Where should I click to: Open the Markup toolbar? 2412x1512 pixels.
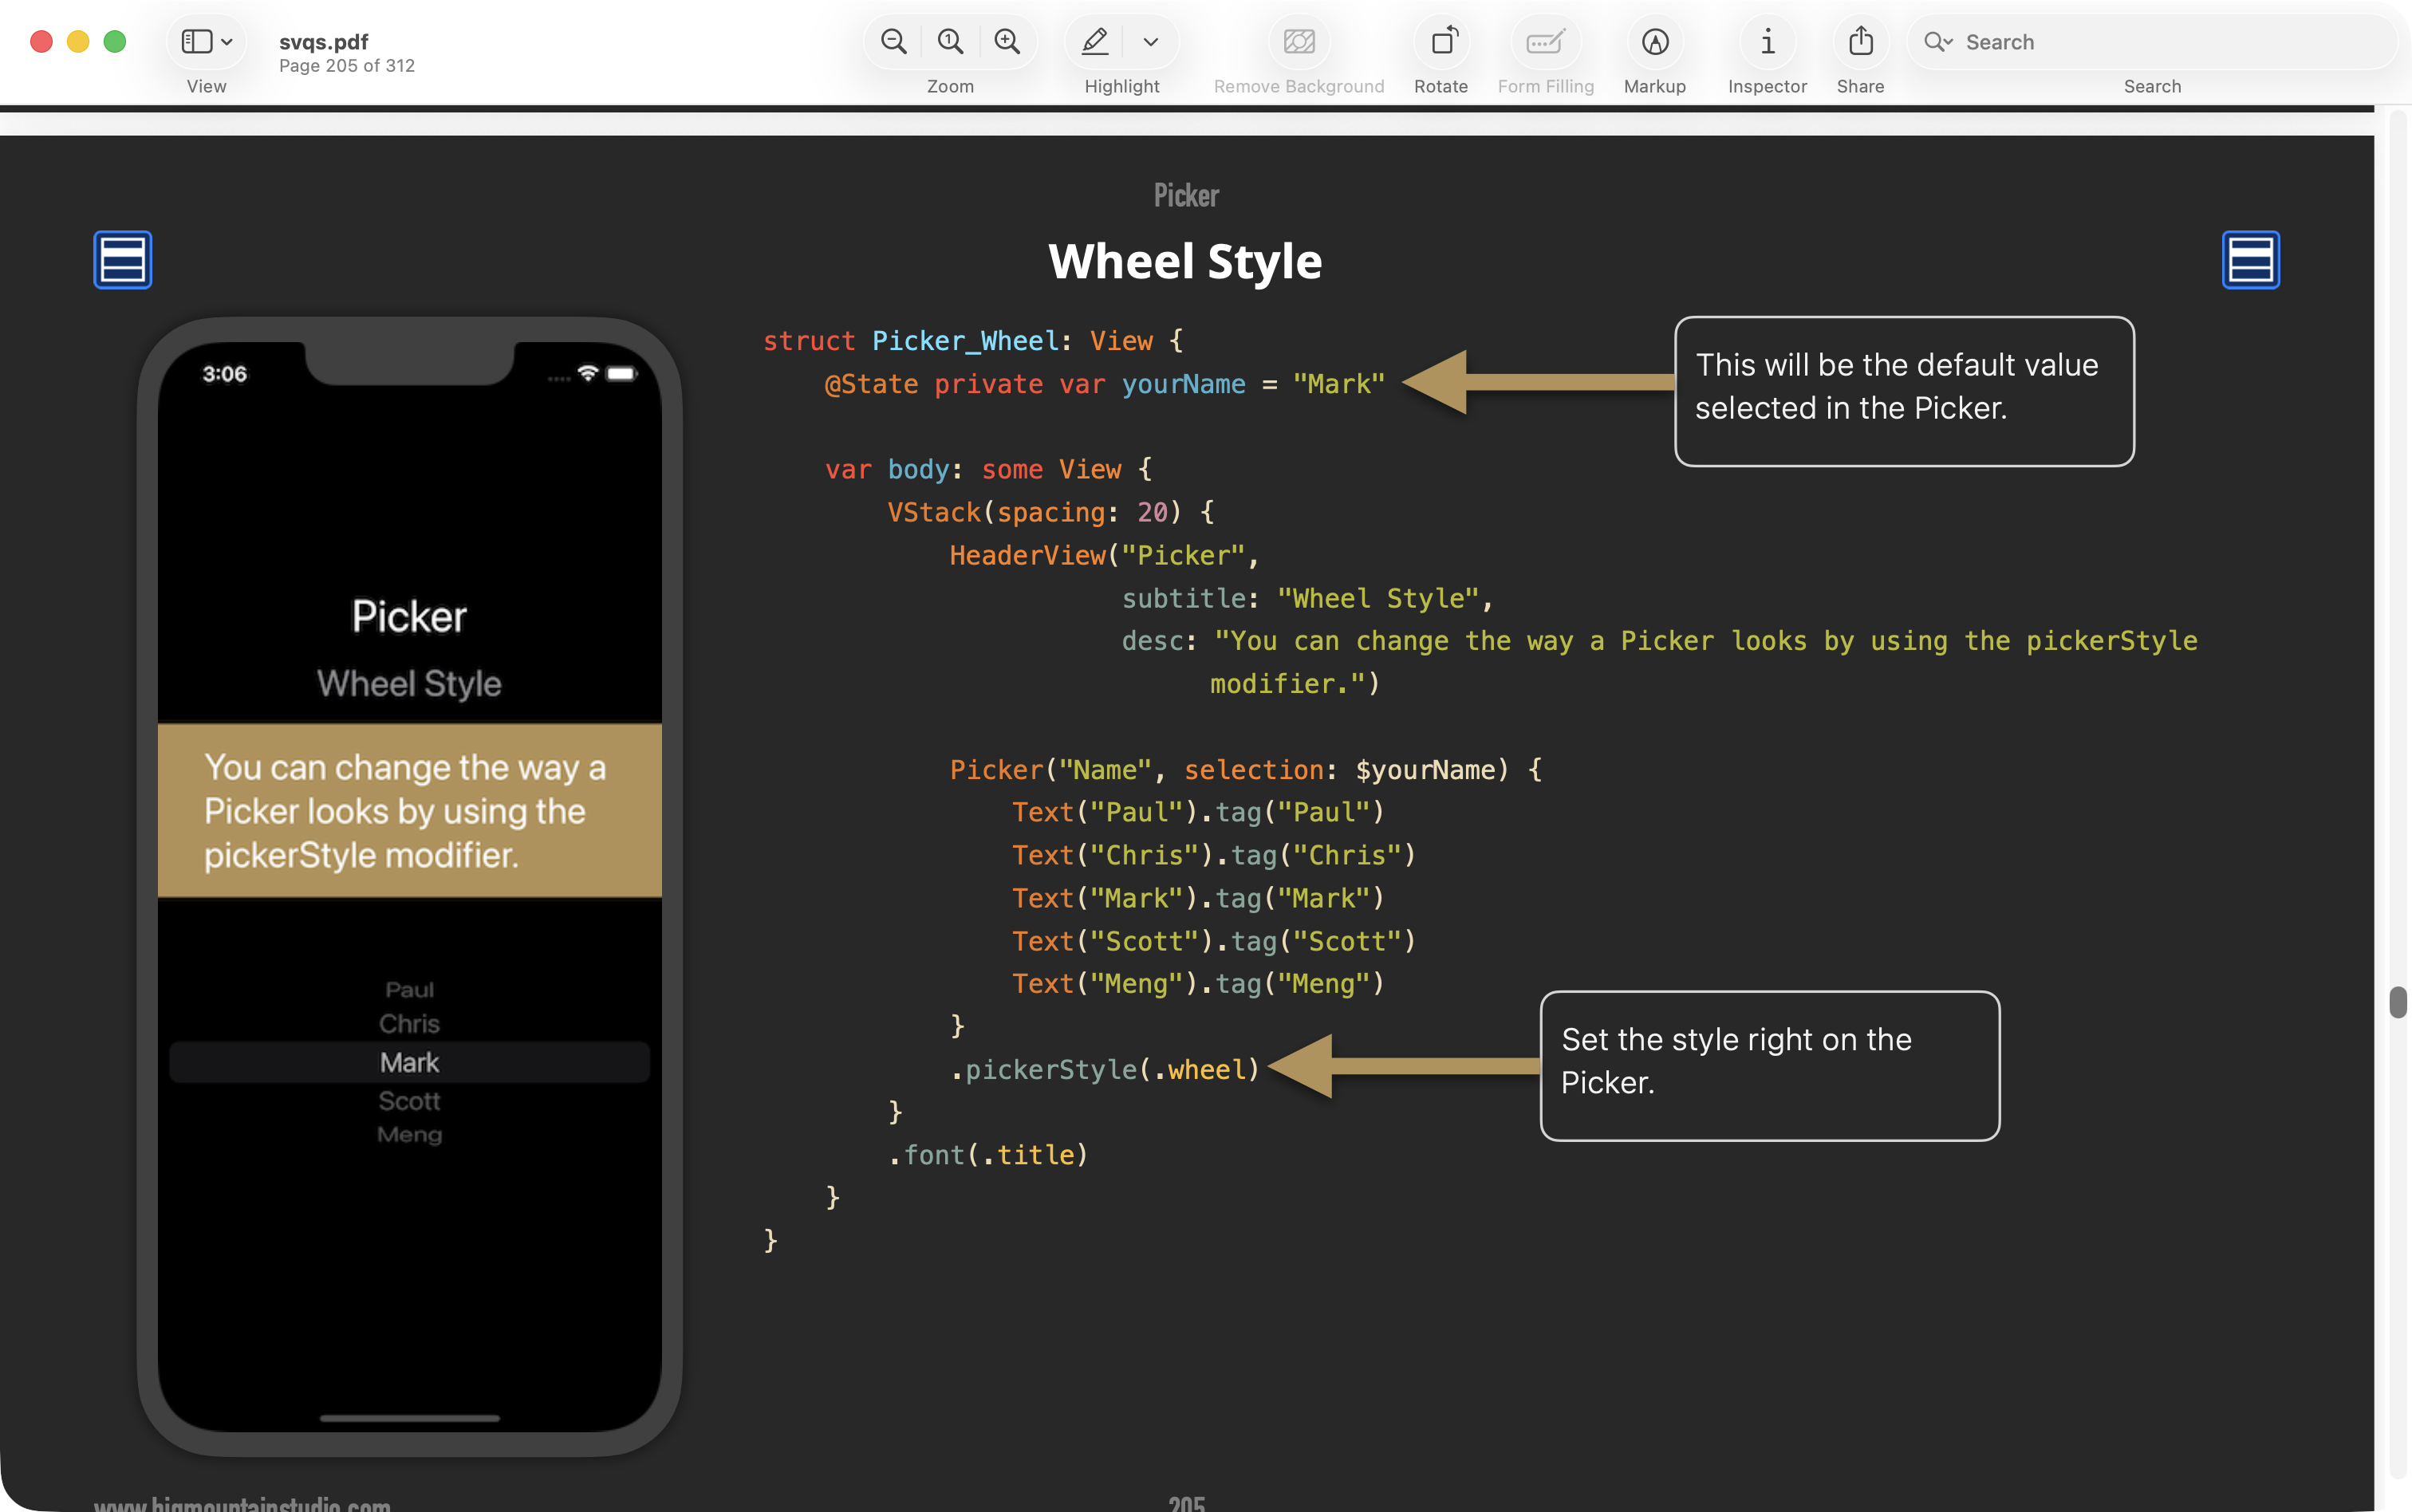[x=1655, y=42]
